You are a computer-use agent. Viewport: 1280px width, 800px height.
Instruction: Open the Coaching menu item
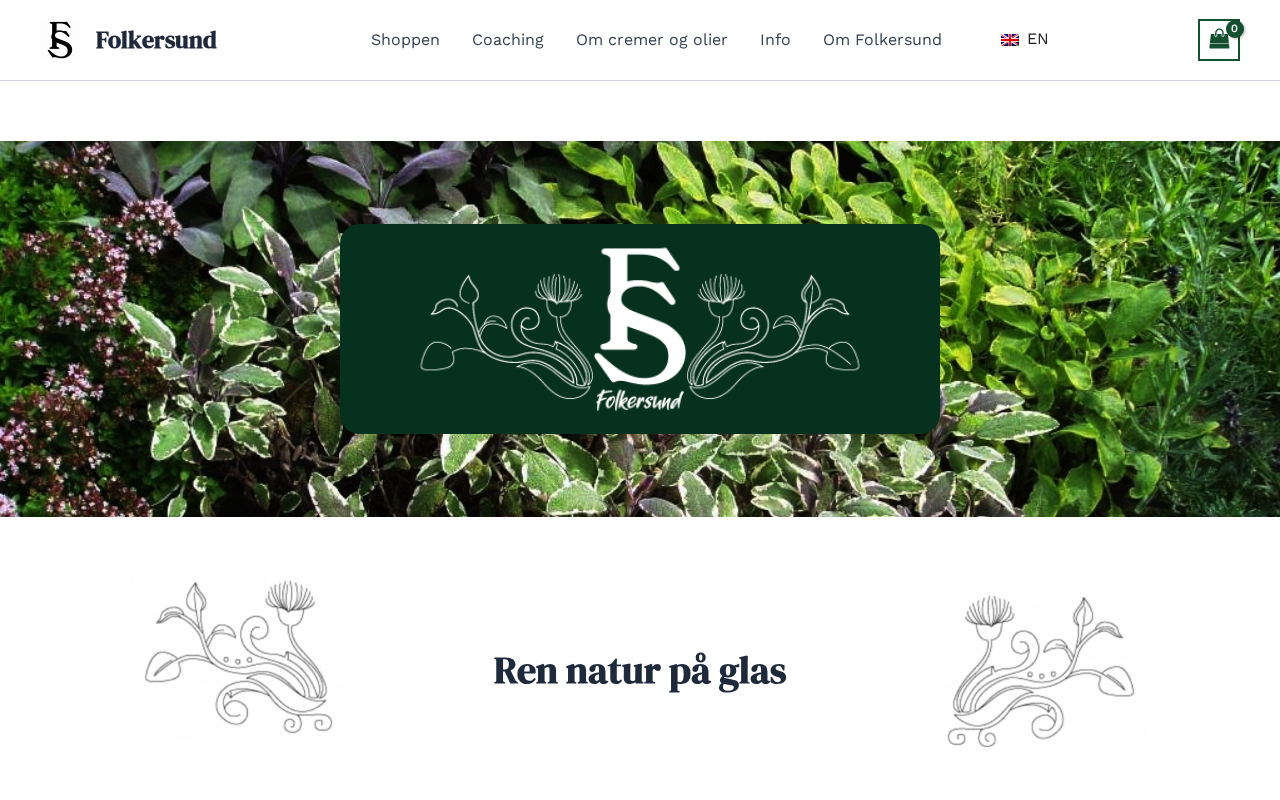(x=508, y=40)
